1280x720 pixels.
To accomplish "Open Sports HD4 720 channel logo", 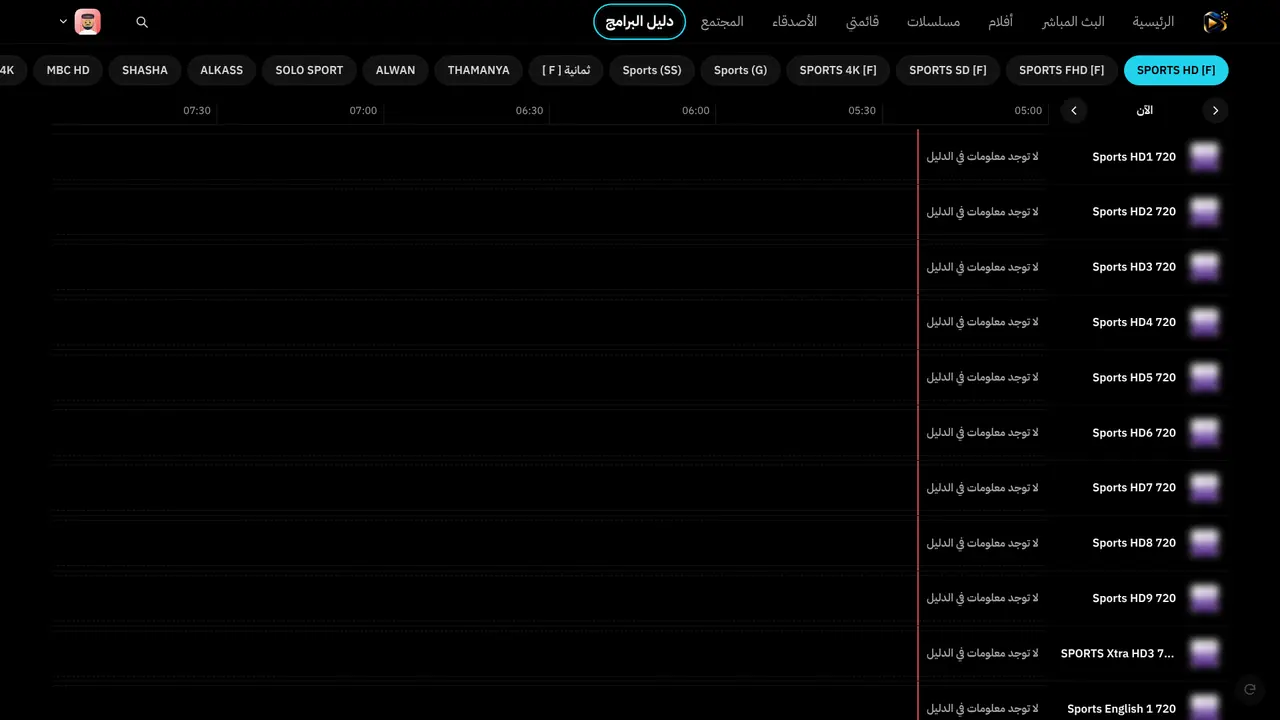I will click(1204, 322).
